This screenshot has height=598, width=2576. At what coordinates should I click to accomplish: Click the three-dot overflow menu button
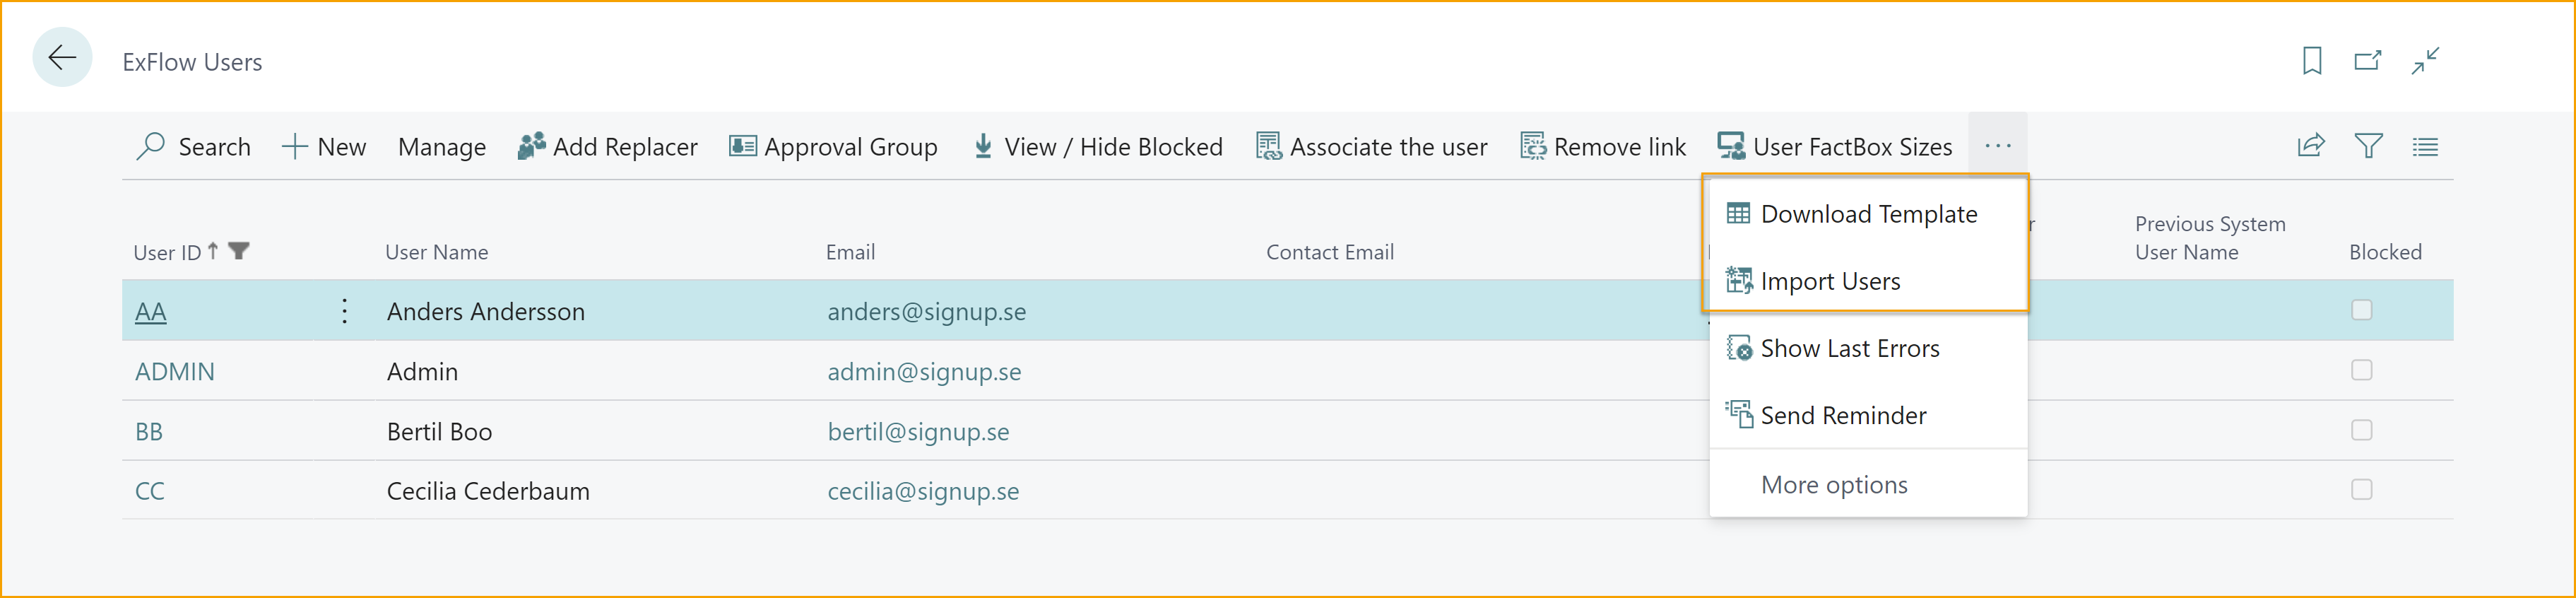click(x=1997, y=146)
